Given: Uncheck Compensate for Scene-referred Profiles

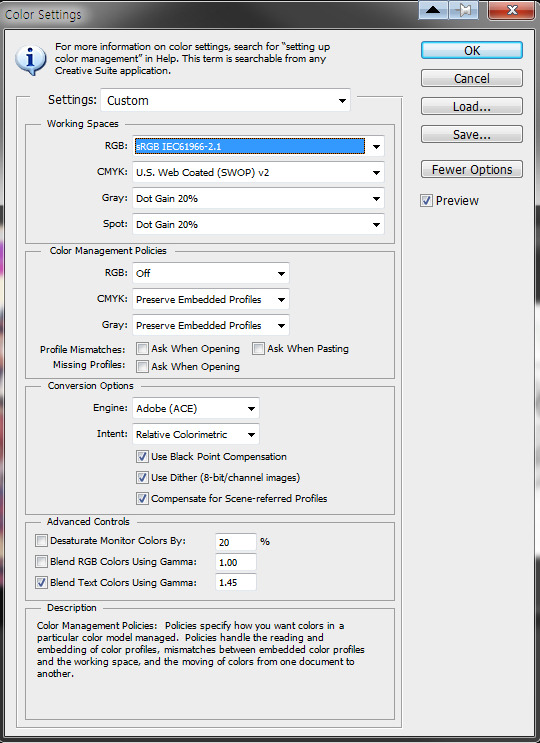Looking at the screenshot, I should 142,498.
